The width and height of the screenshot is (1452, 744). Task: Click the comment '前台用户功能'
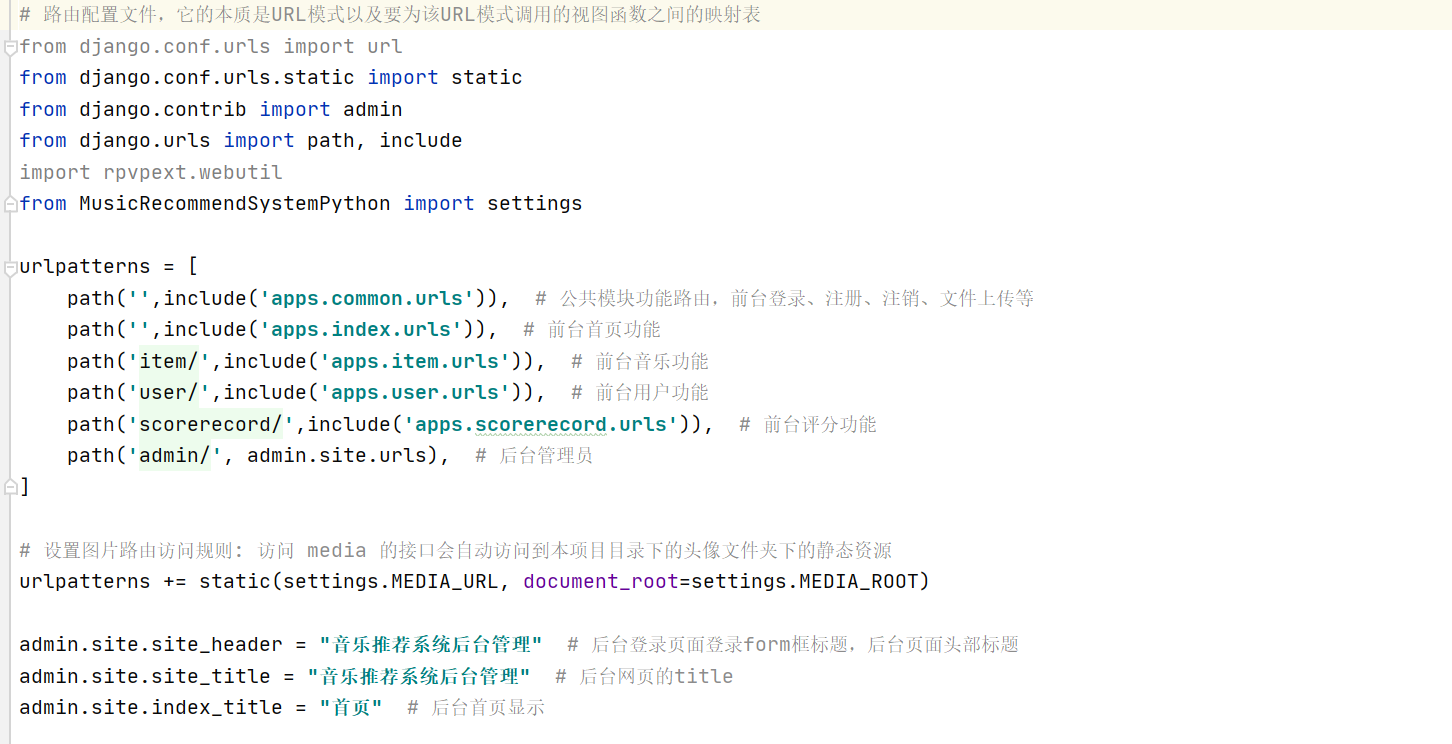click(x=640, y=393)
